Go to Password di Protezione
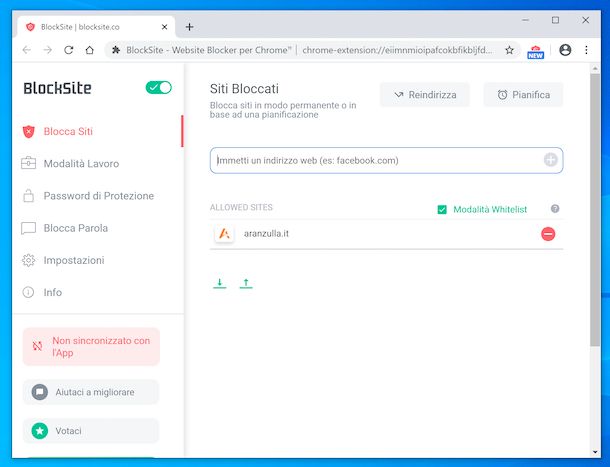The width and height of the screenshot is (610, 467). tap(97, 196)
